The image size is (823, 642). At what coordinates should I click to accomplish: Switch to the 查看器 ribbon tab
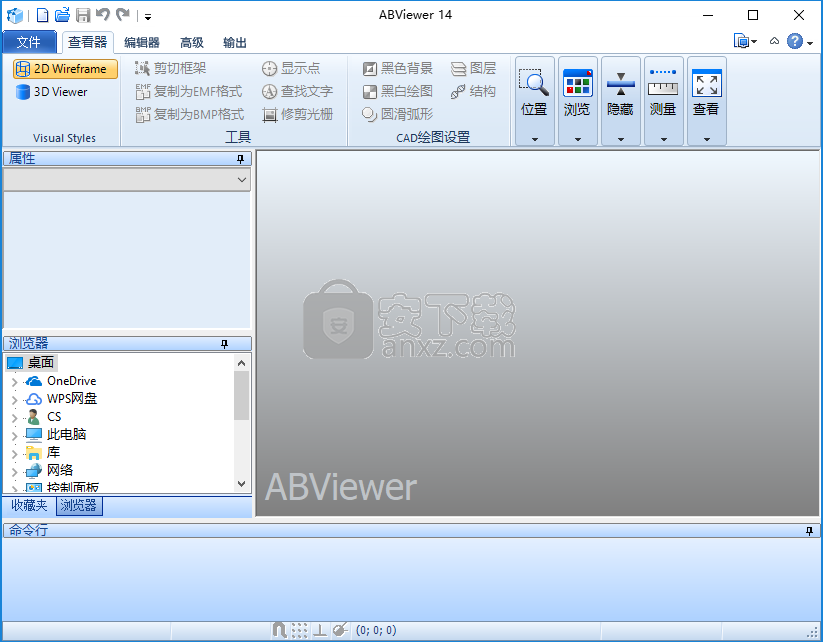click(x=88, y=42)
